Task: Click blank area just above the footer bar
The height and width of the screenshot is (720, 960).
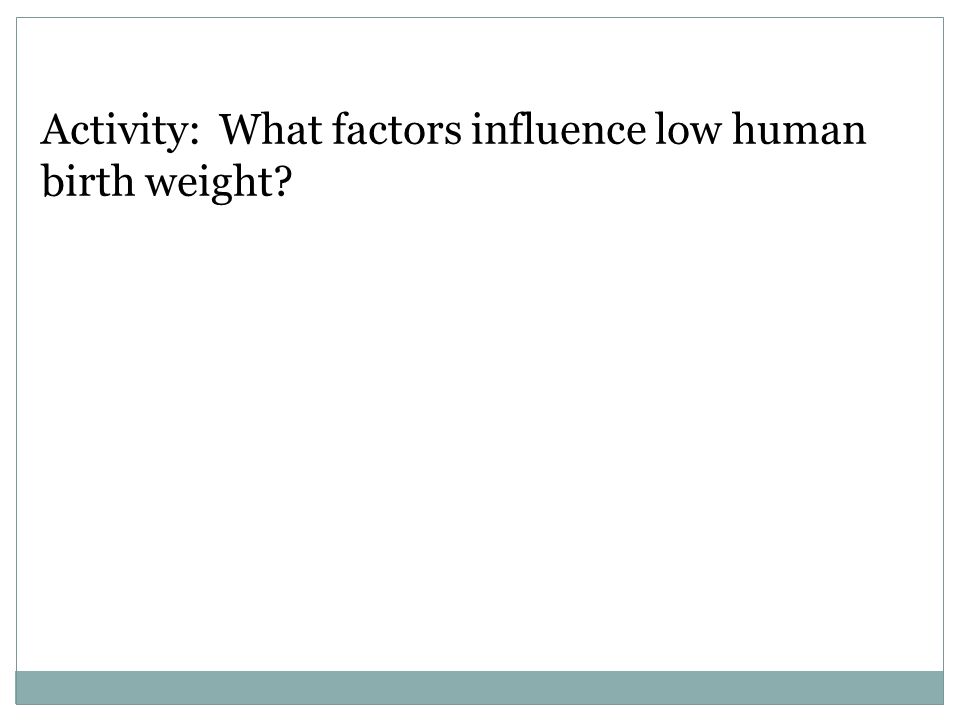Action: click(x=479, y=658)
